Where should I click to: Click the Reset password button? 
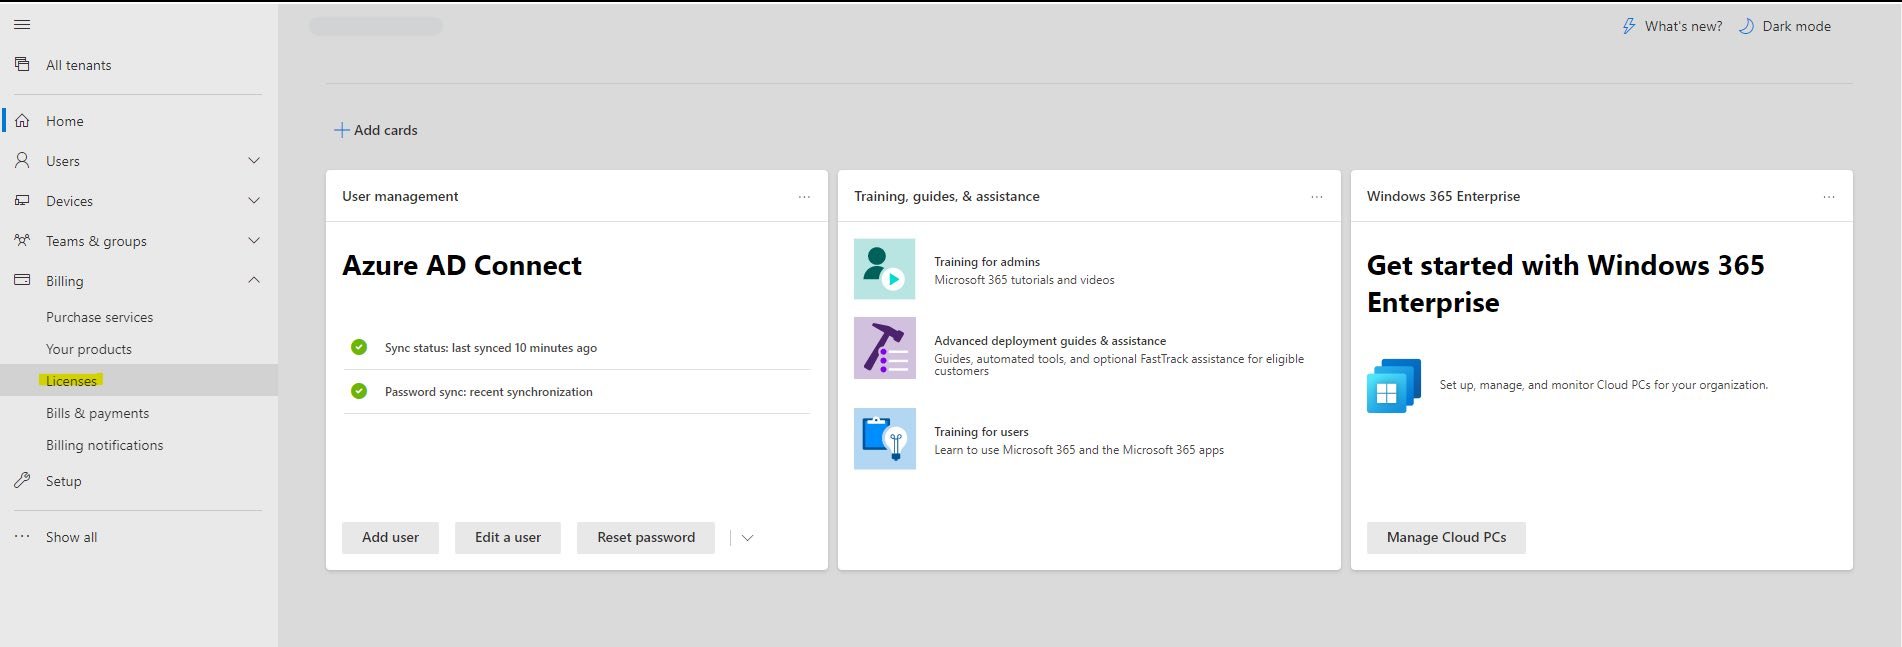[646, 537]
